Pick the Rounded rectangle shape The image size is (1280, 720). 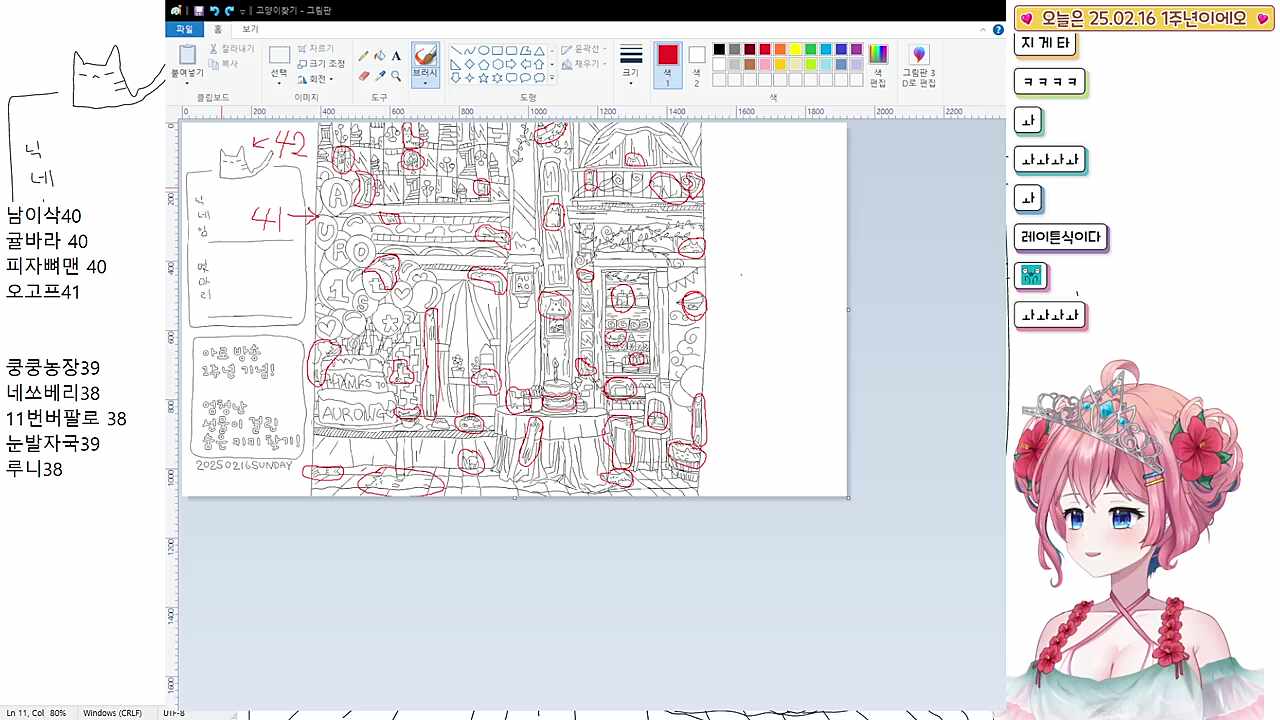tap(512, 50)
